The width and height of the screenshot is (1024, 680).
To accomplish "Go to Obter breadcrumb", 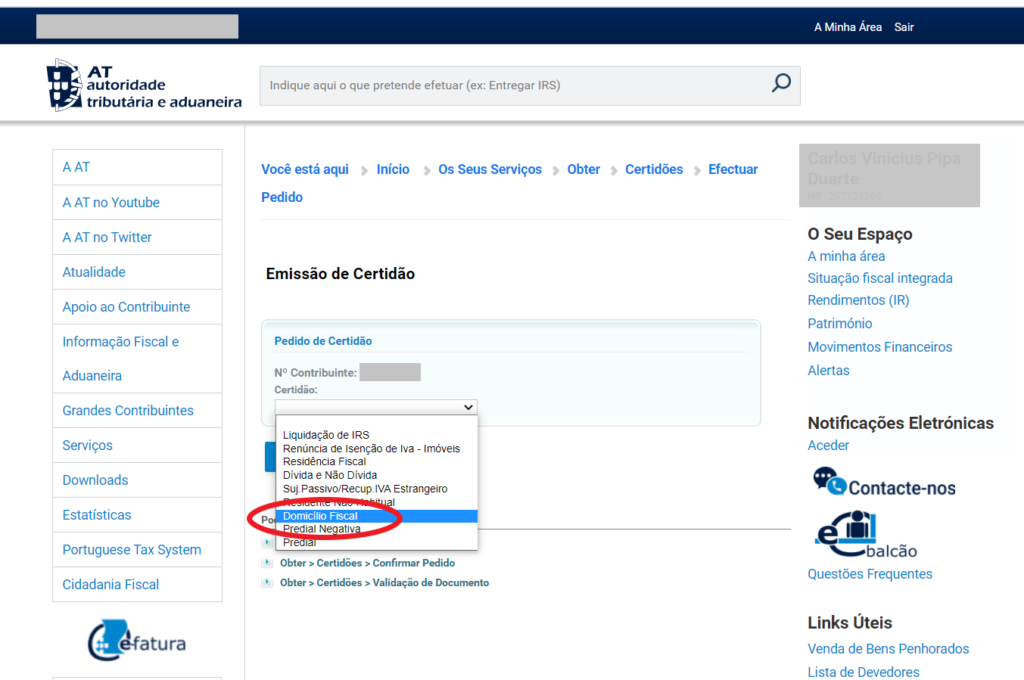I will click(583, 169).
